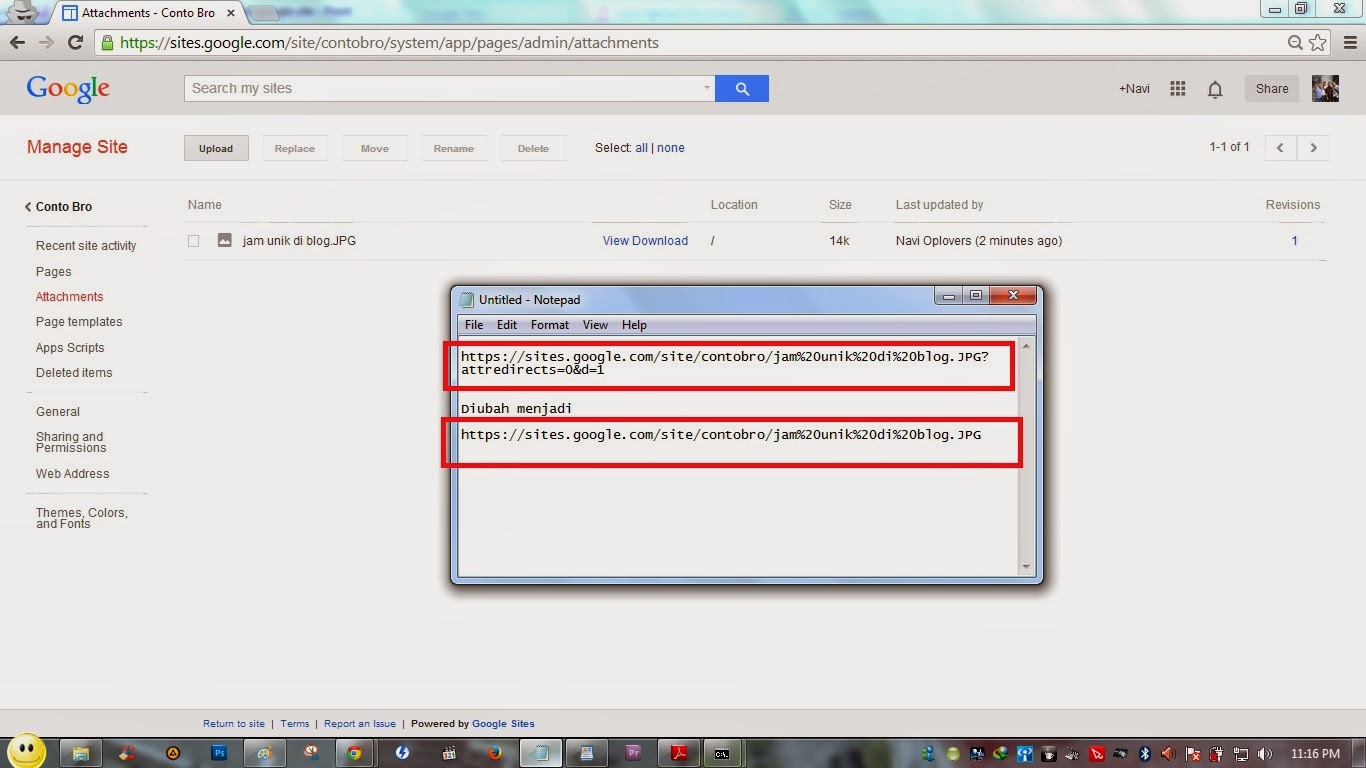Open the notifications bell
1366x768 pixels.
[1215, 89]
